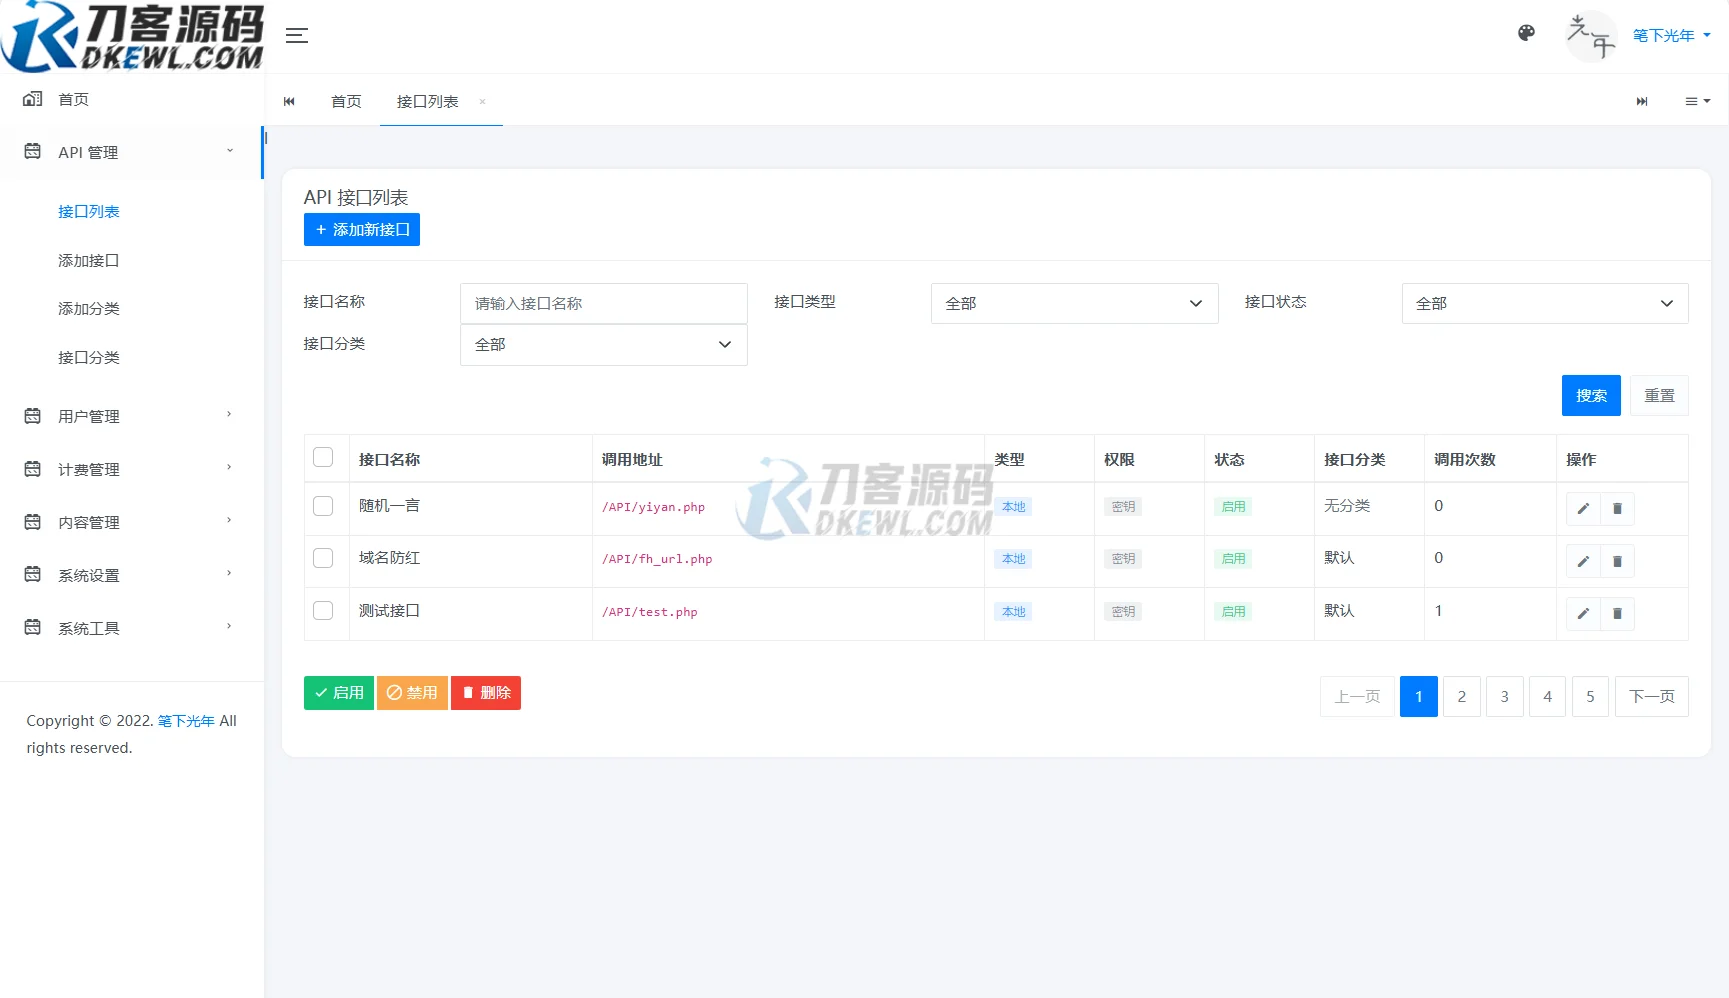The width and height of the screenshot is (1729, 998).
Task: Open the 用户管理 sidebar section icon
Action: (31, 416)
